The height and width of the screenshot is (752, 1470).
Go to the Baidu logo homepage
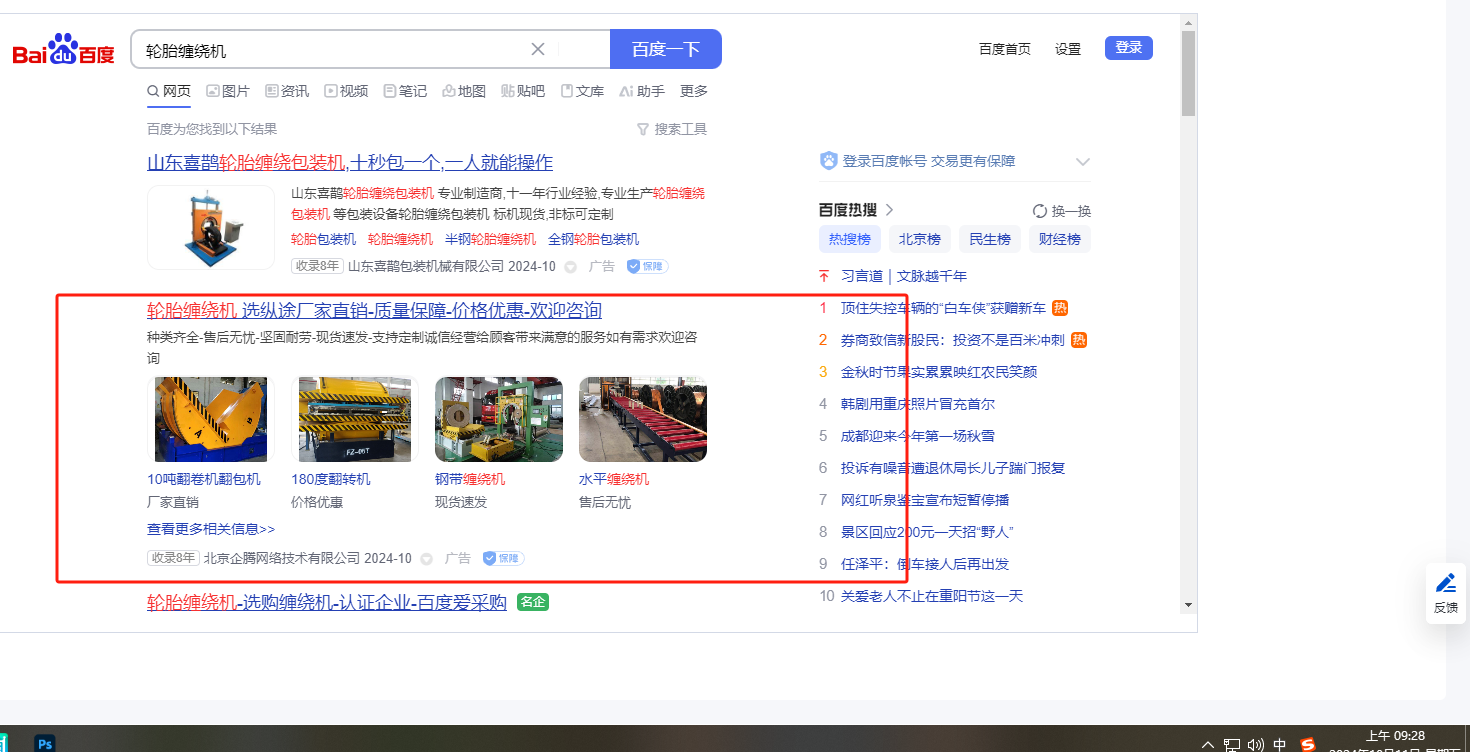click(64, 50)
